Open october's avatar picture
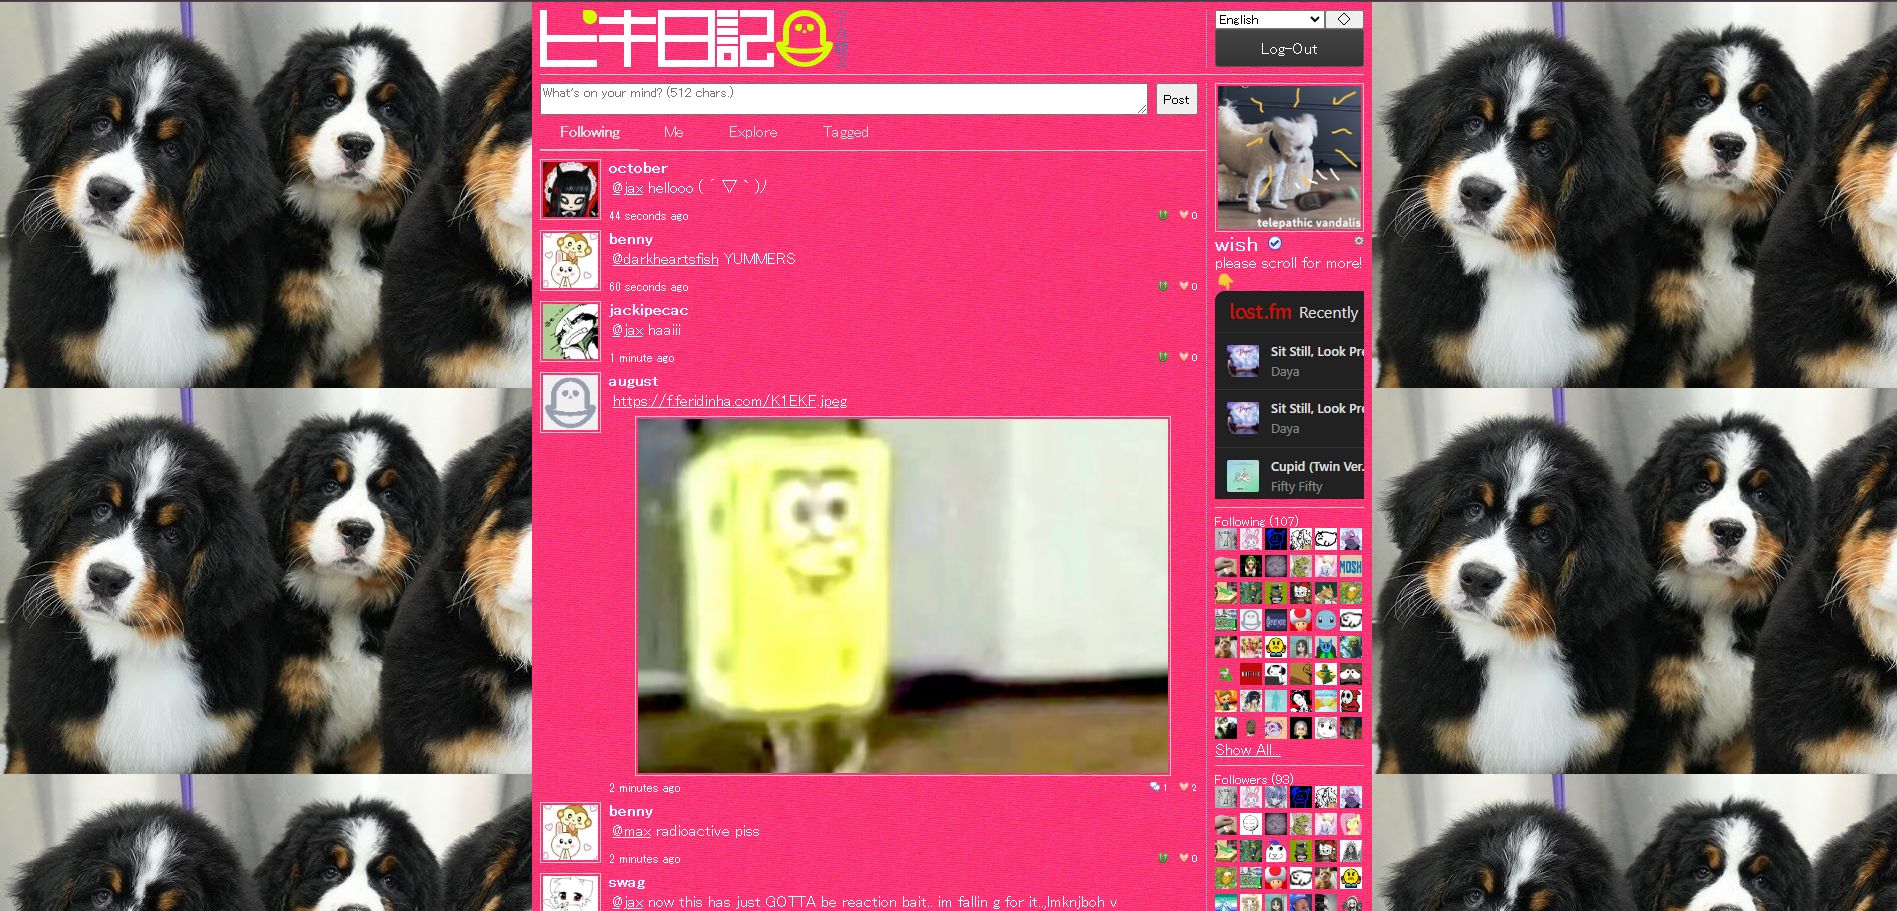The height and width of the screenshot is (911, 1897). pyautogui.click(x=570, y=189)
